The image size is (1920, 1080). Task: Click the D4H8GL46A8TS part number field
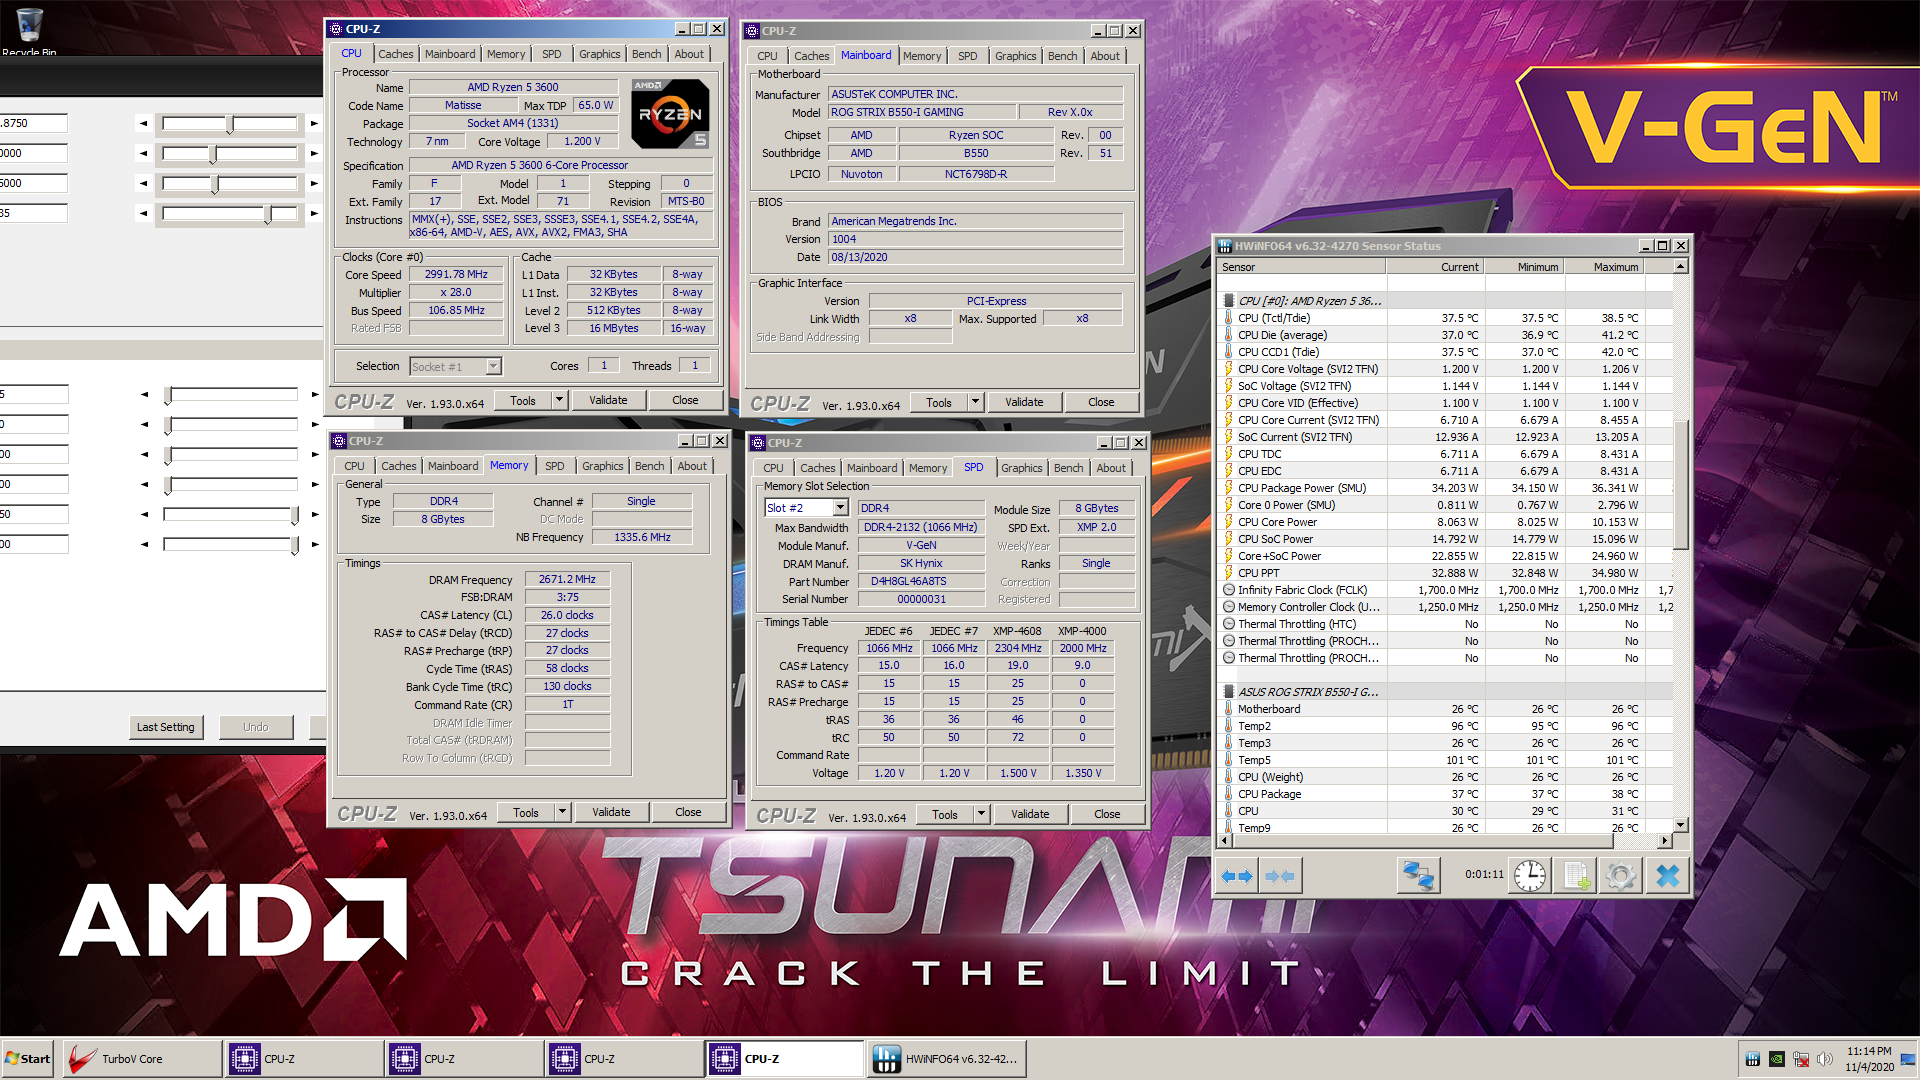pyautogui.click(x=921, y=581)
